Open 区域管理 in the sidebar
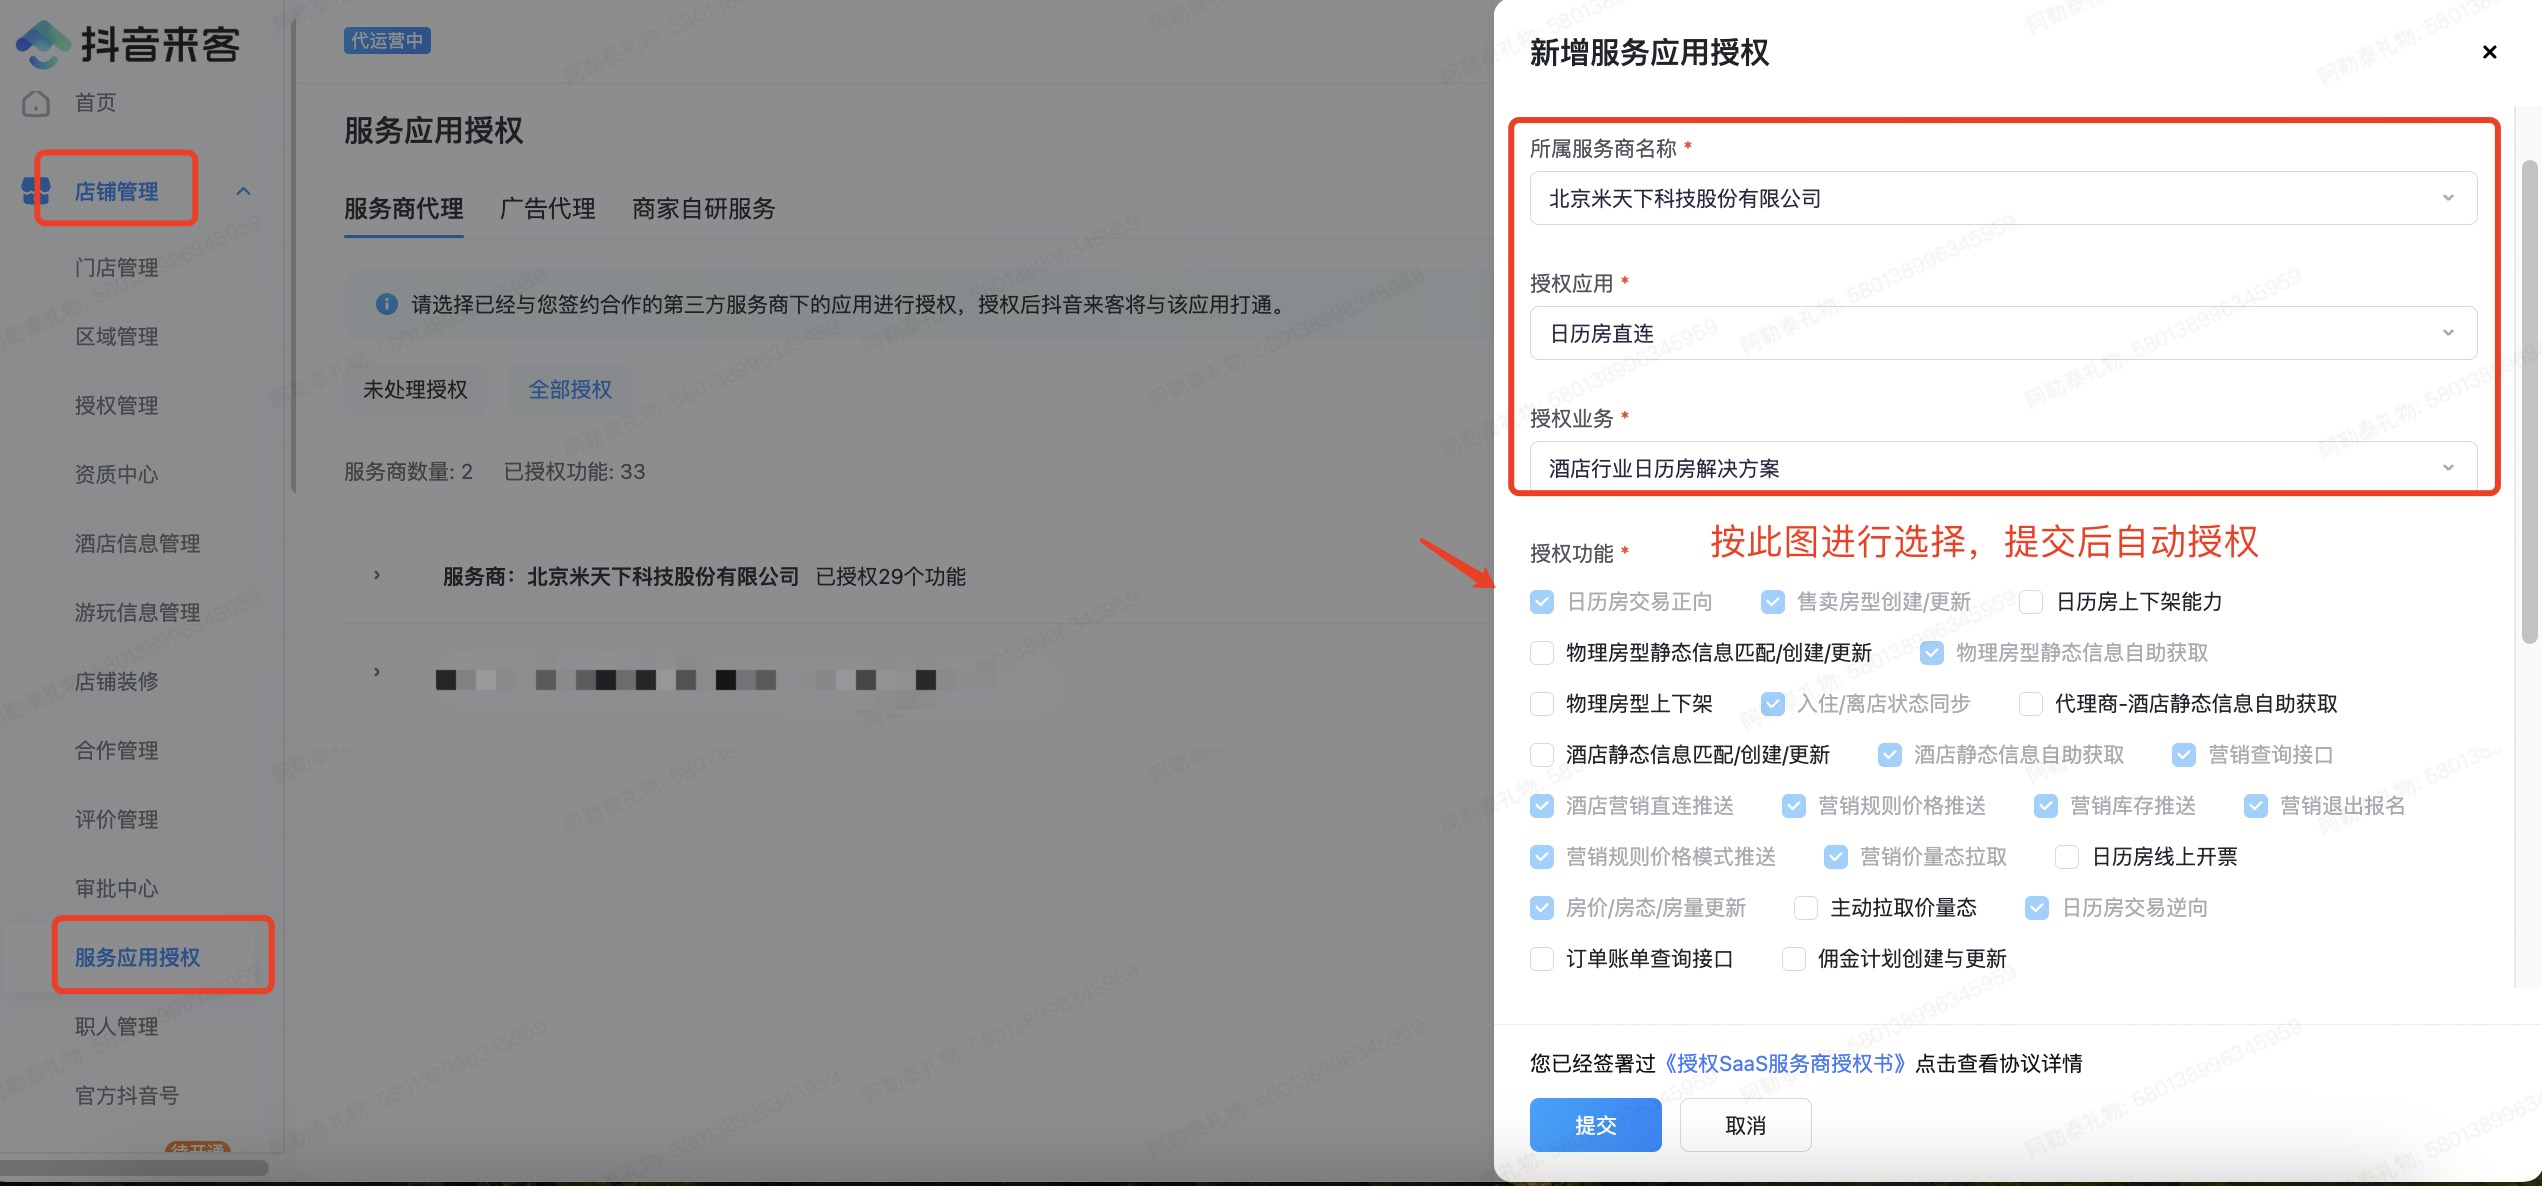 pos(117,337)
